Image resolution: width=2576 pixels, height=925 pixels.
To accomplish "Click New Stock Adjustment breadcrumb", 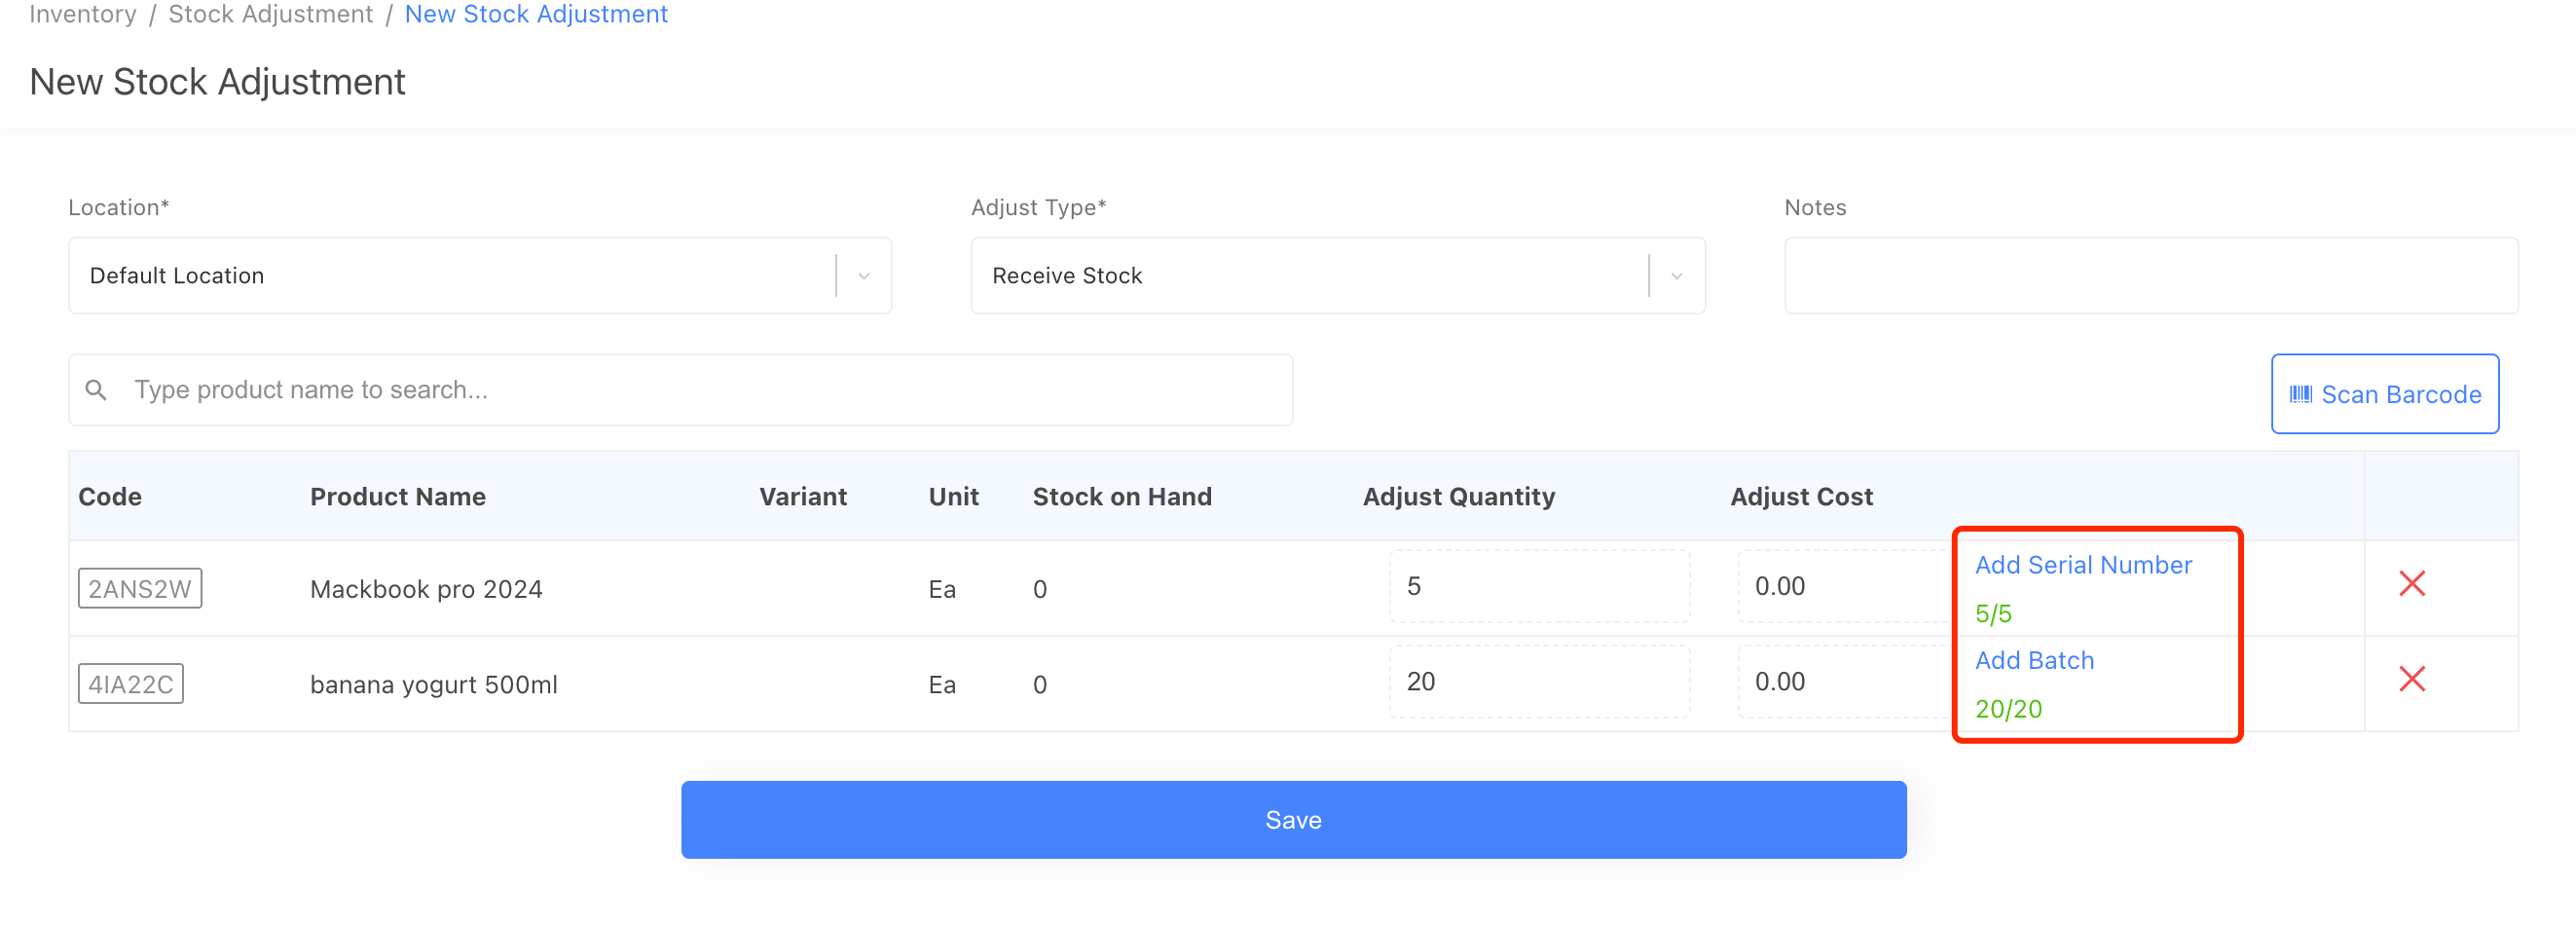I will 536,15.
